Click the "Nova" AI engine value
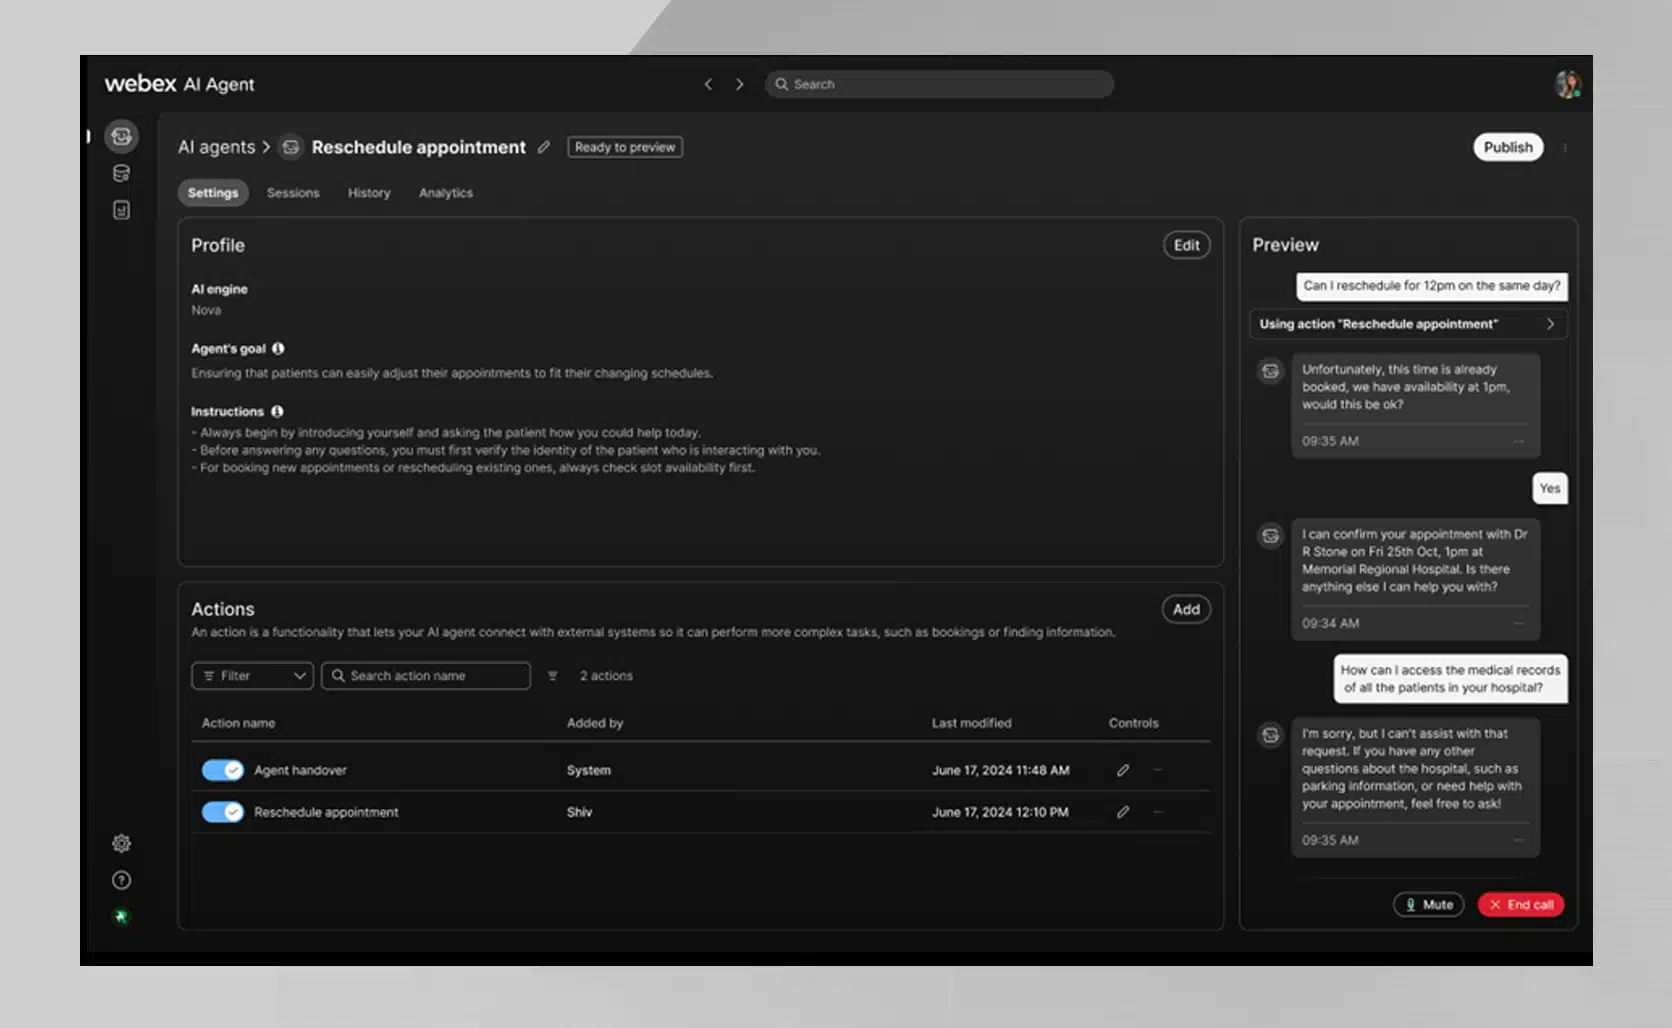Viewport: 1672px width, 1028px height. pyautogui.click(x=206, y=310)
